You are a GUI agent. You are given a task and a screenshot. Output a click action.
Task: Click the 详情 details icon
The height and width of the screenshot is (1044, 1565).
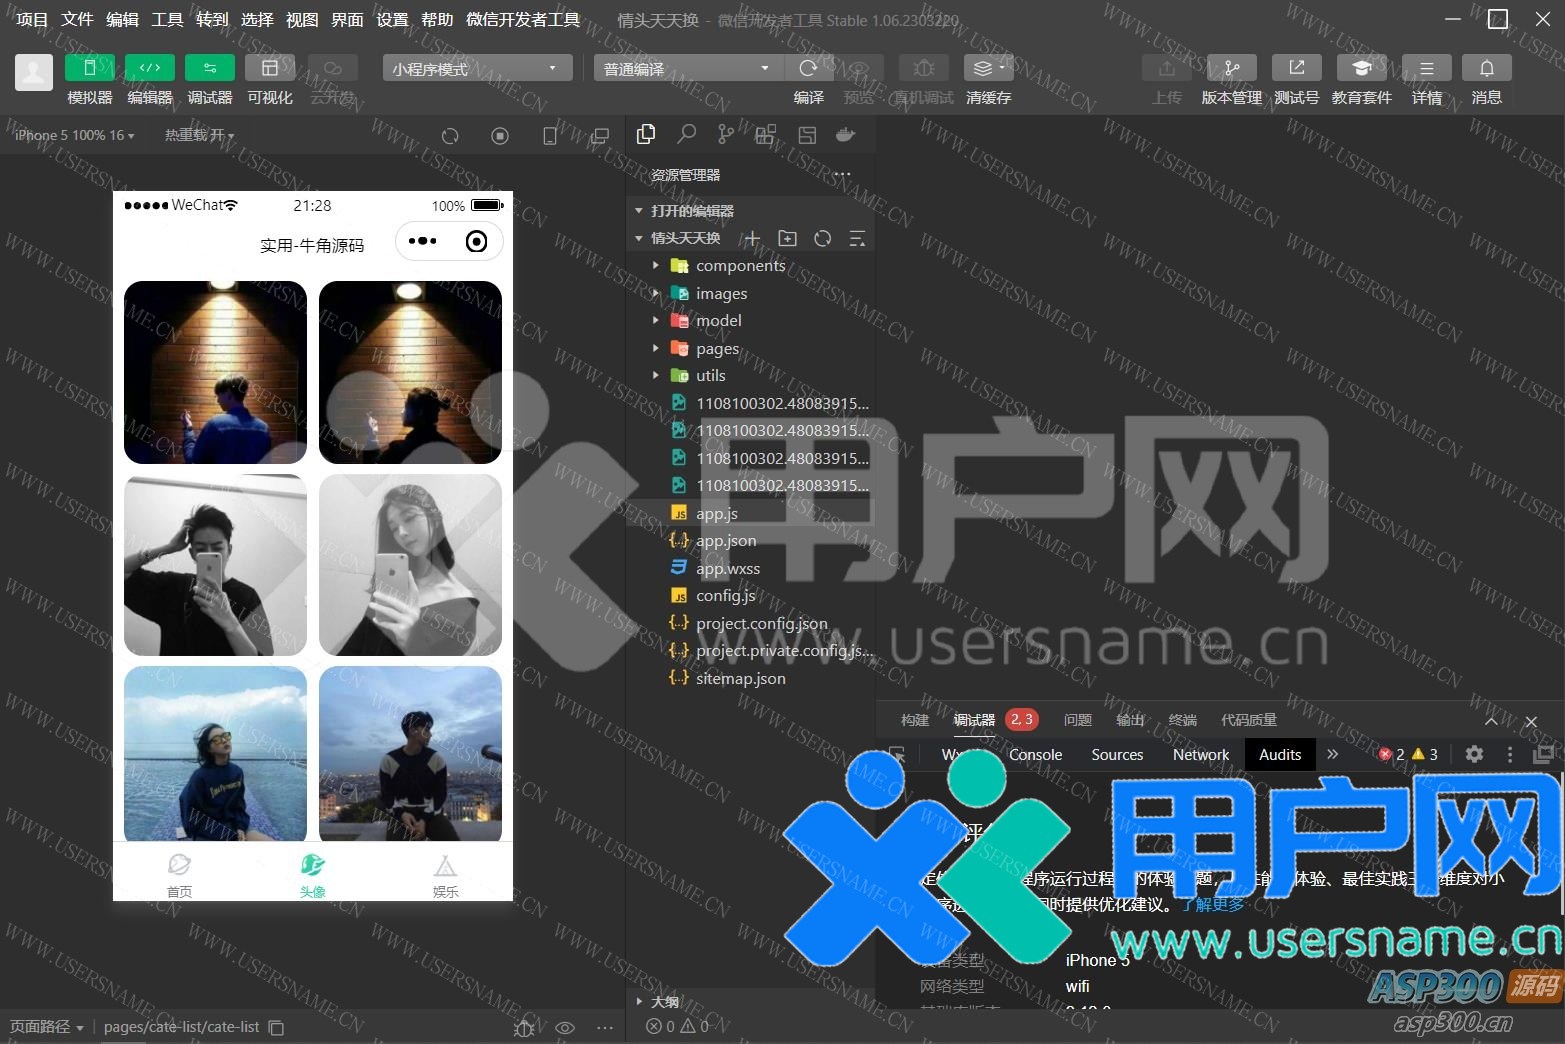(1426, 68)
